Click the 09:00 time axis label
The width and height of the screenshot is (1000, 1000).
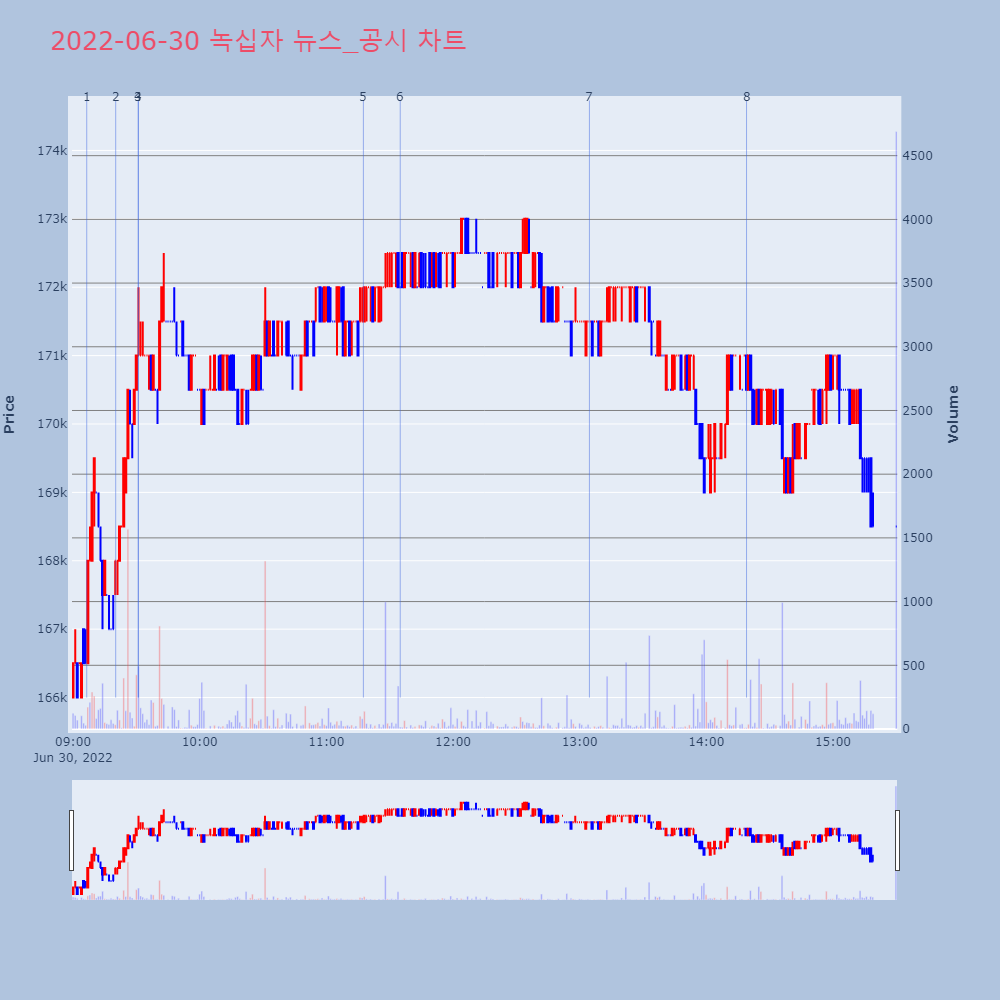(73, 742)
